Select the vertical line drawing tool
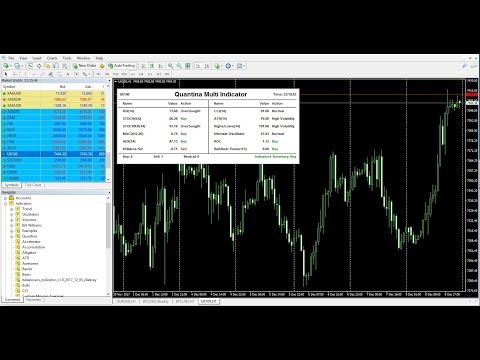Screen dimensions: 480x360 (25, 74)
